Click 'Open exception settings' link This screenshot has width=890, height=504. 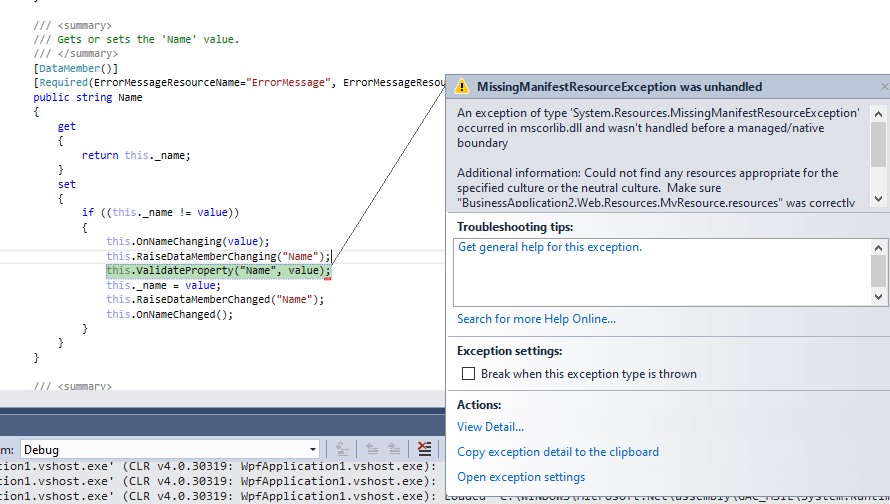521,477
